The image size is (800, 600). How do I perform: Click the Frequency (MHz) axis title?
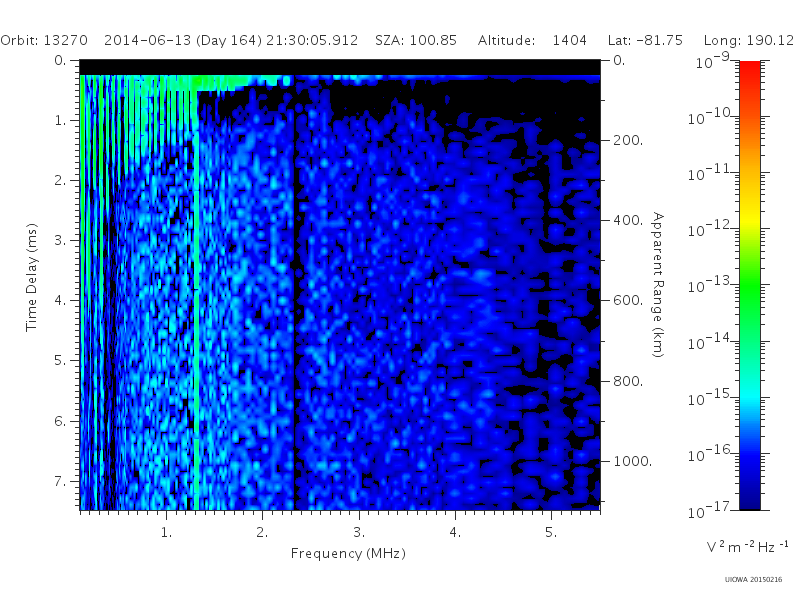coord(348,554)
